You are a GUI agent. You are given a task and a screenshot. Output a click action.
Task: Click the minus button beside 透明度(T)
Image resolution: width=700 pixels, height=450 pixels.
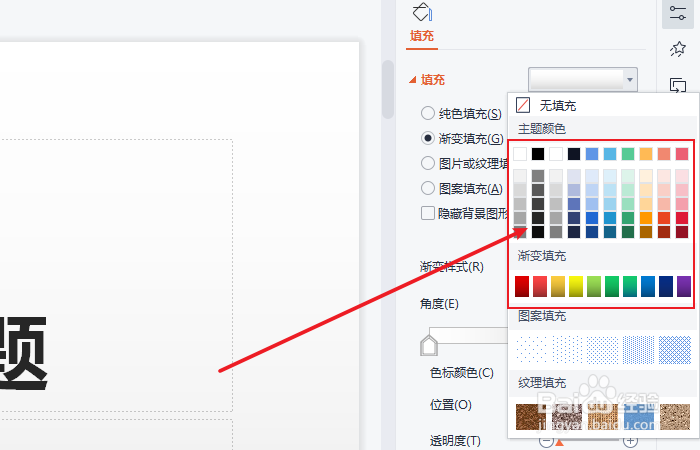(x=546, y=441)
